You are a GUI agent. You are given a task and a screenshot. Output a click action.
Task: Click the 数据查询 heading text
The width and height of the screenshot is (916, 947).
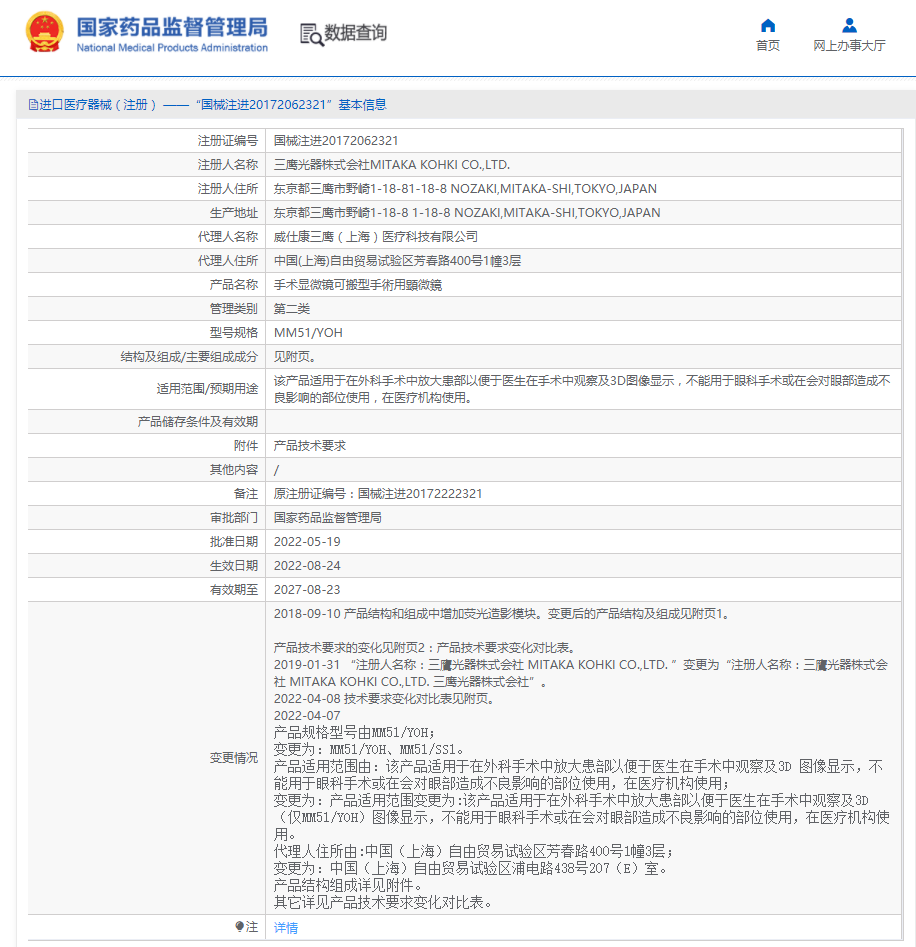[356, 33]
